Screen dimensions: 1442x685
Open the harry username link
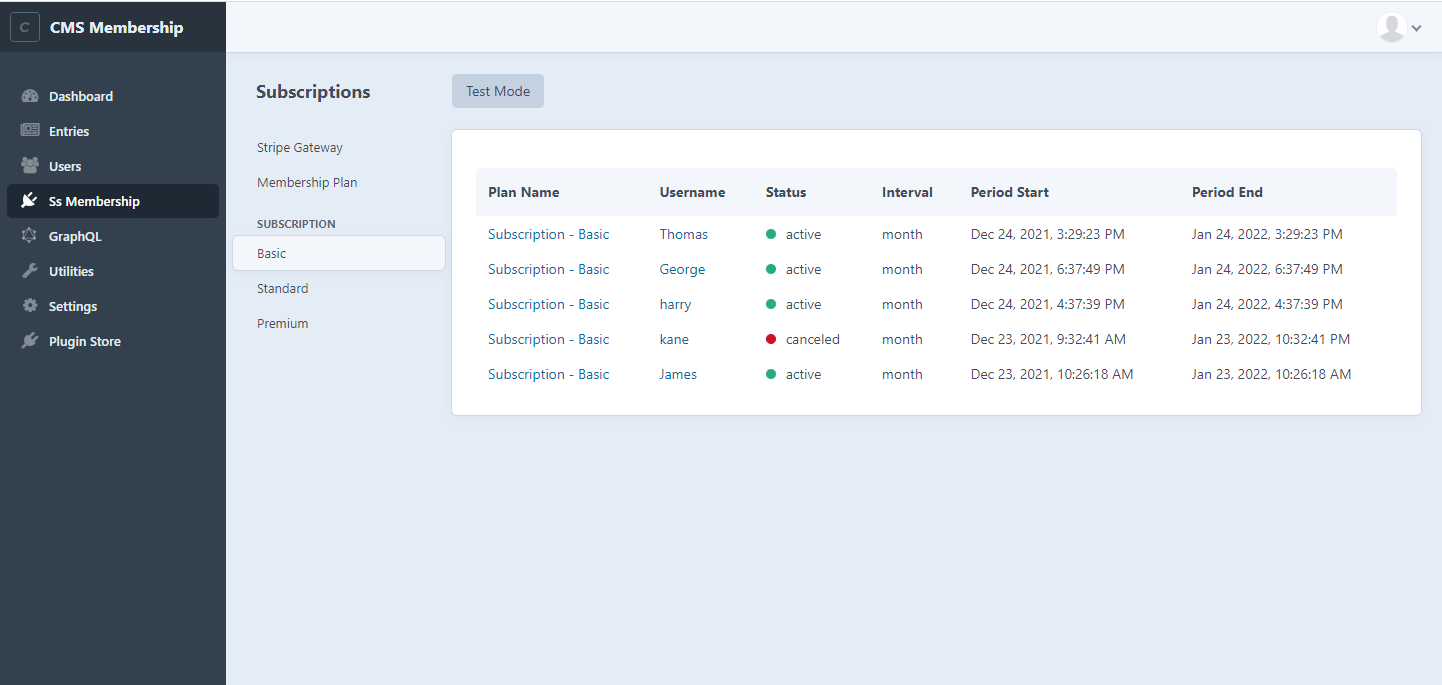[675, 304]
